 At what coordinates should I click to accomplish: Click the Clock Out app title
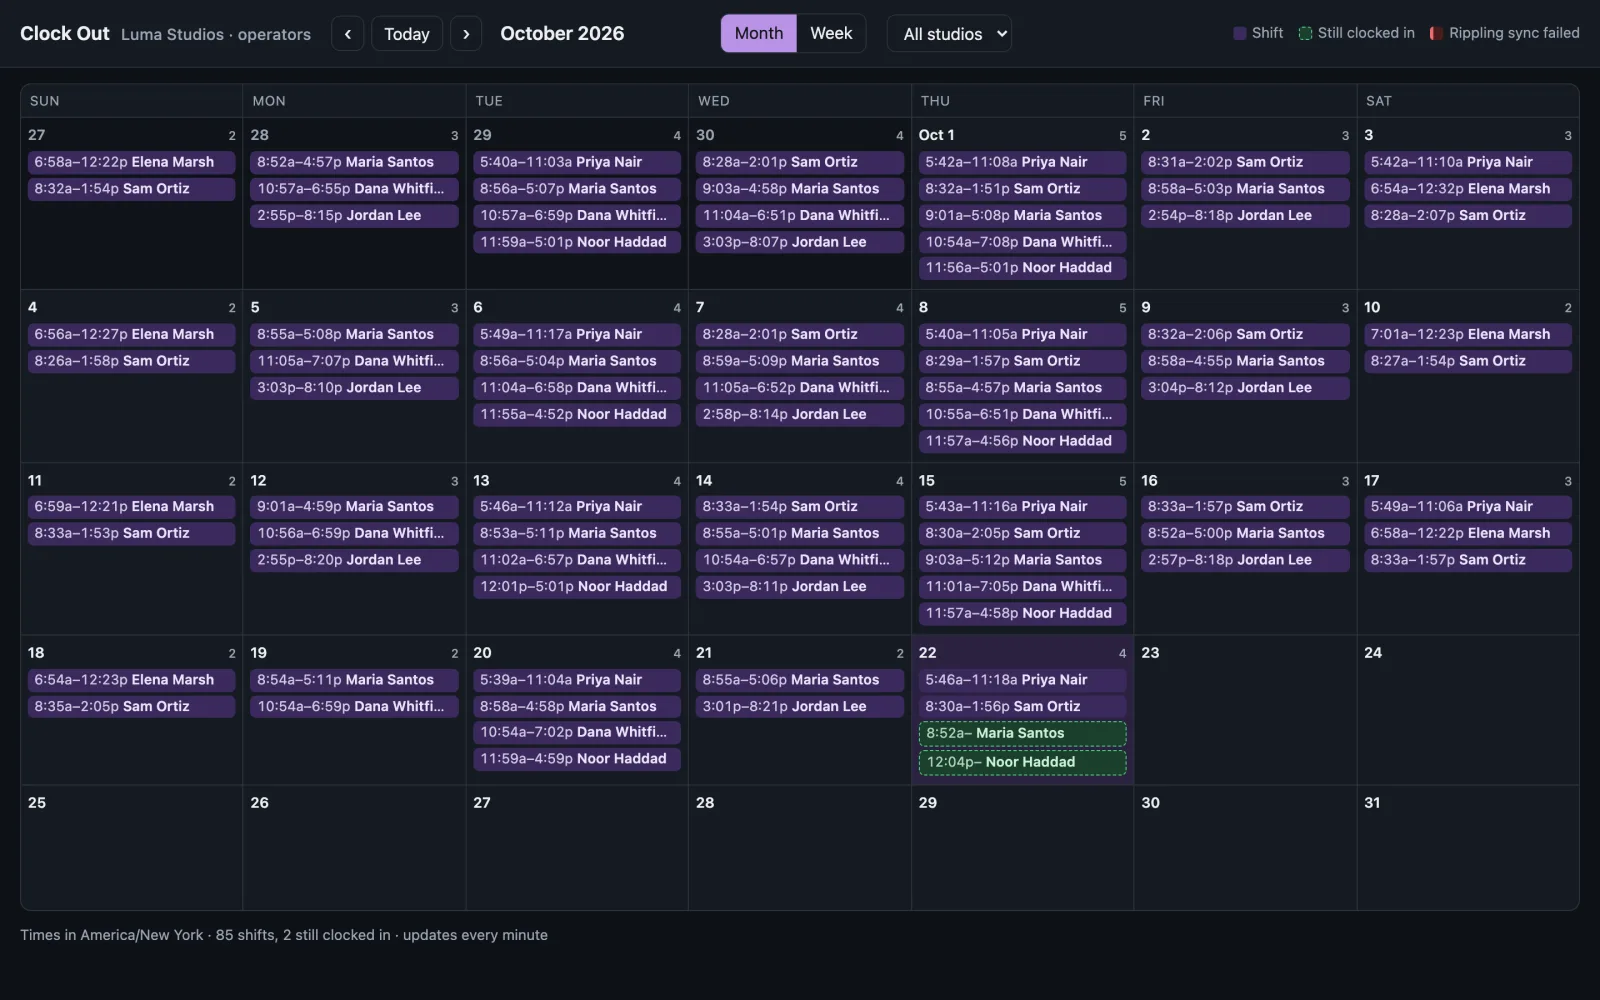click(x=65, y=34)
